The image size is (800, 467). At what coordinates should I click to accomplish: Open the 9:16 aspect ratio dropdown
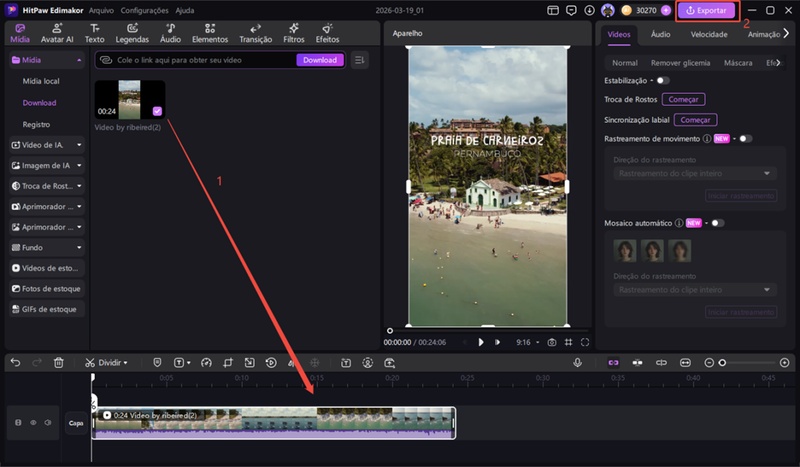tap(527, 342)
